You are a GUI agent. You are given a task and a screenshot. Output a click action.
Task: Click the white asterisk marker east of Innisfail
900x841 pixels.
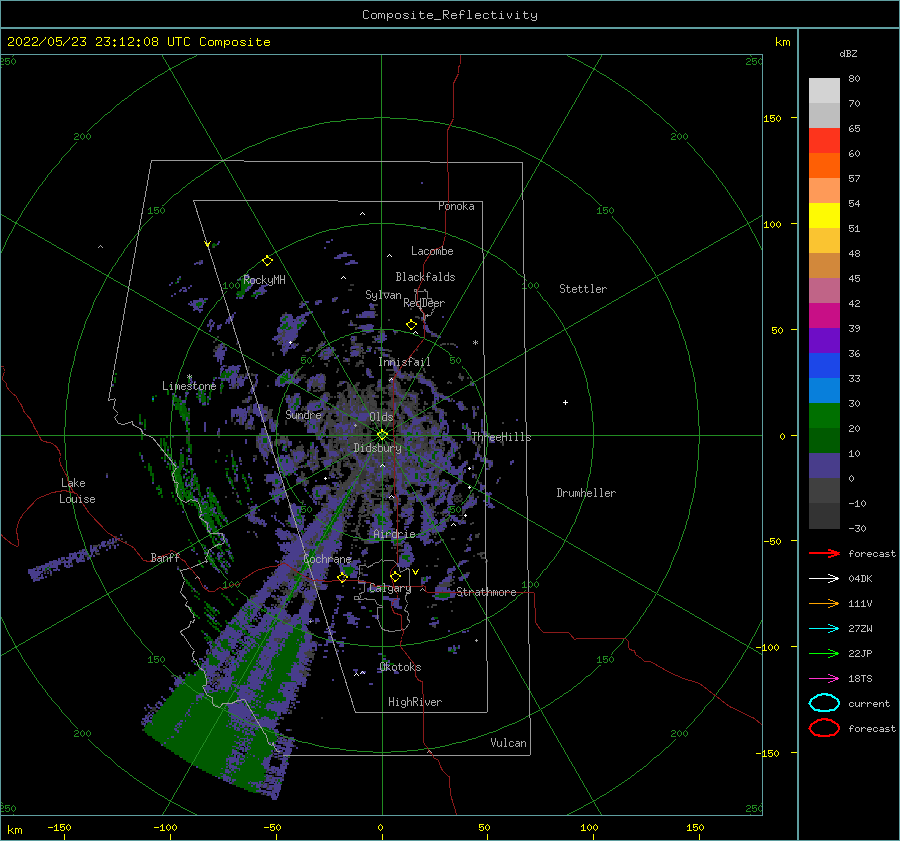pyautogui.click(x=475, y=343)
